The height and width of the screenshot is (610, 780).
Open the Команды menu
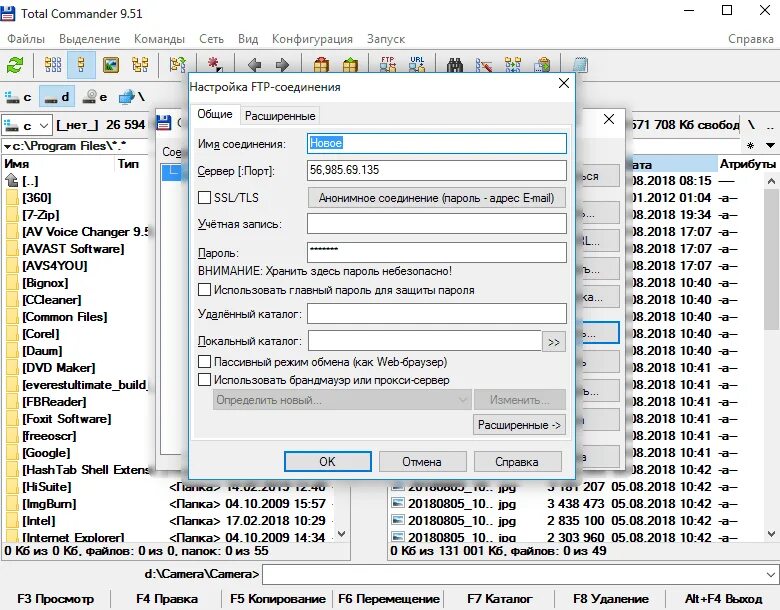coord(159,39)
